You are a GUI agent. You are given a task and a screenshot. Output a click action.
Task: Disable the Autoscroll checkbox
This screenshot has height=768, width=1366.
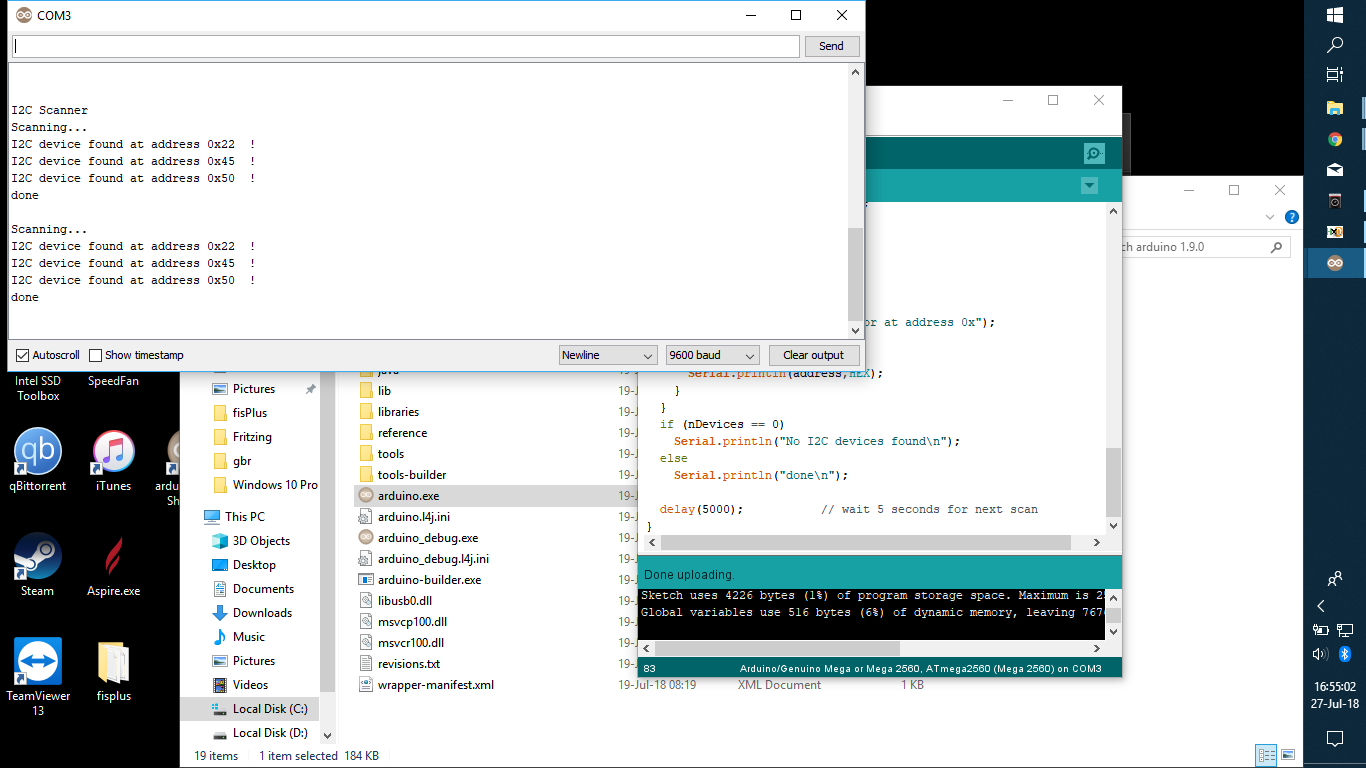tap(21, 355)
